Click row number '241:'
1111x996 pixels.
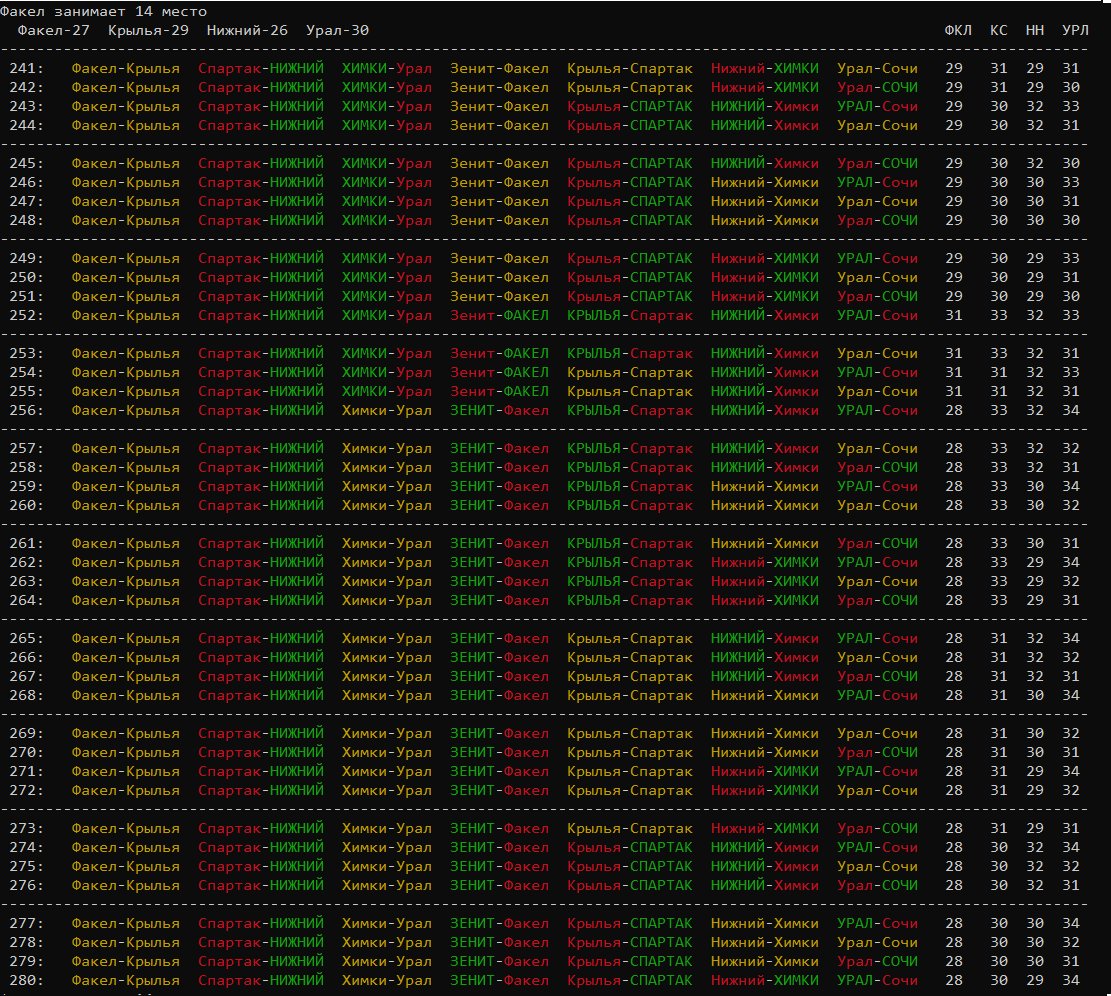(26, 69)
